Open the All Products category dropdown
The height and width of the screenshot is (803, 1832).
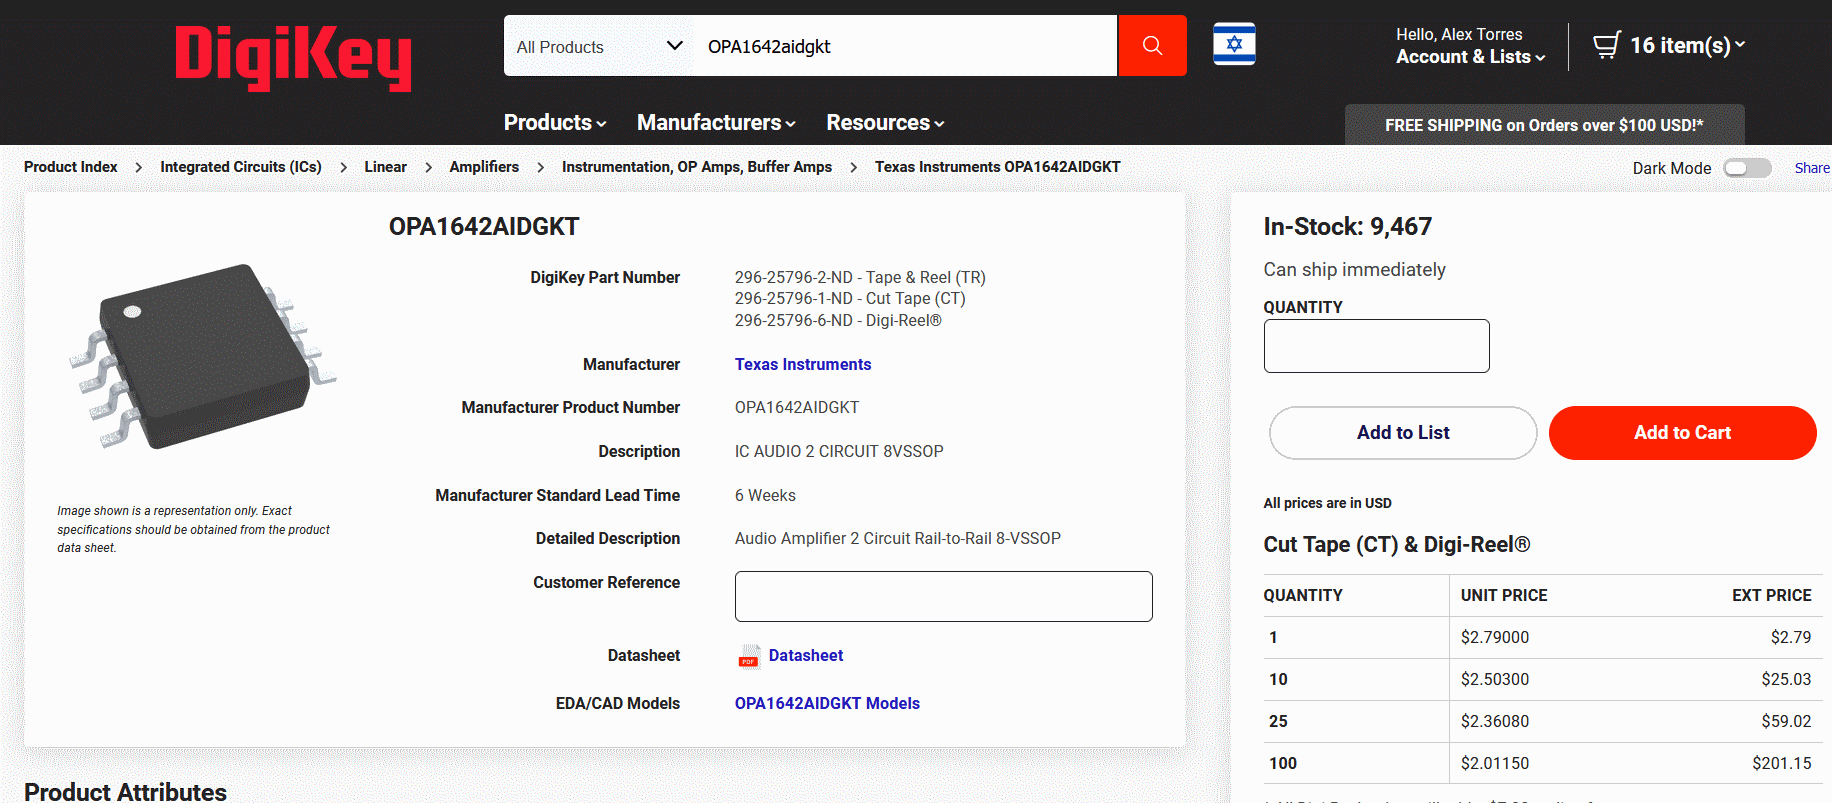(598, 46)
